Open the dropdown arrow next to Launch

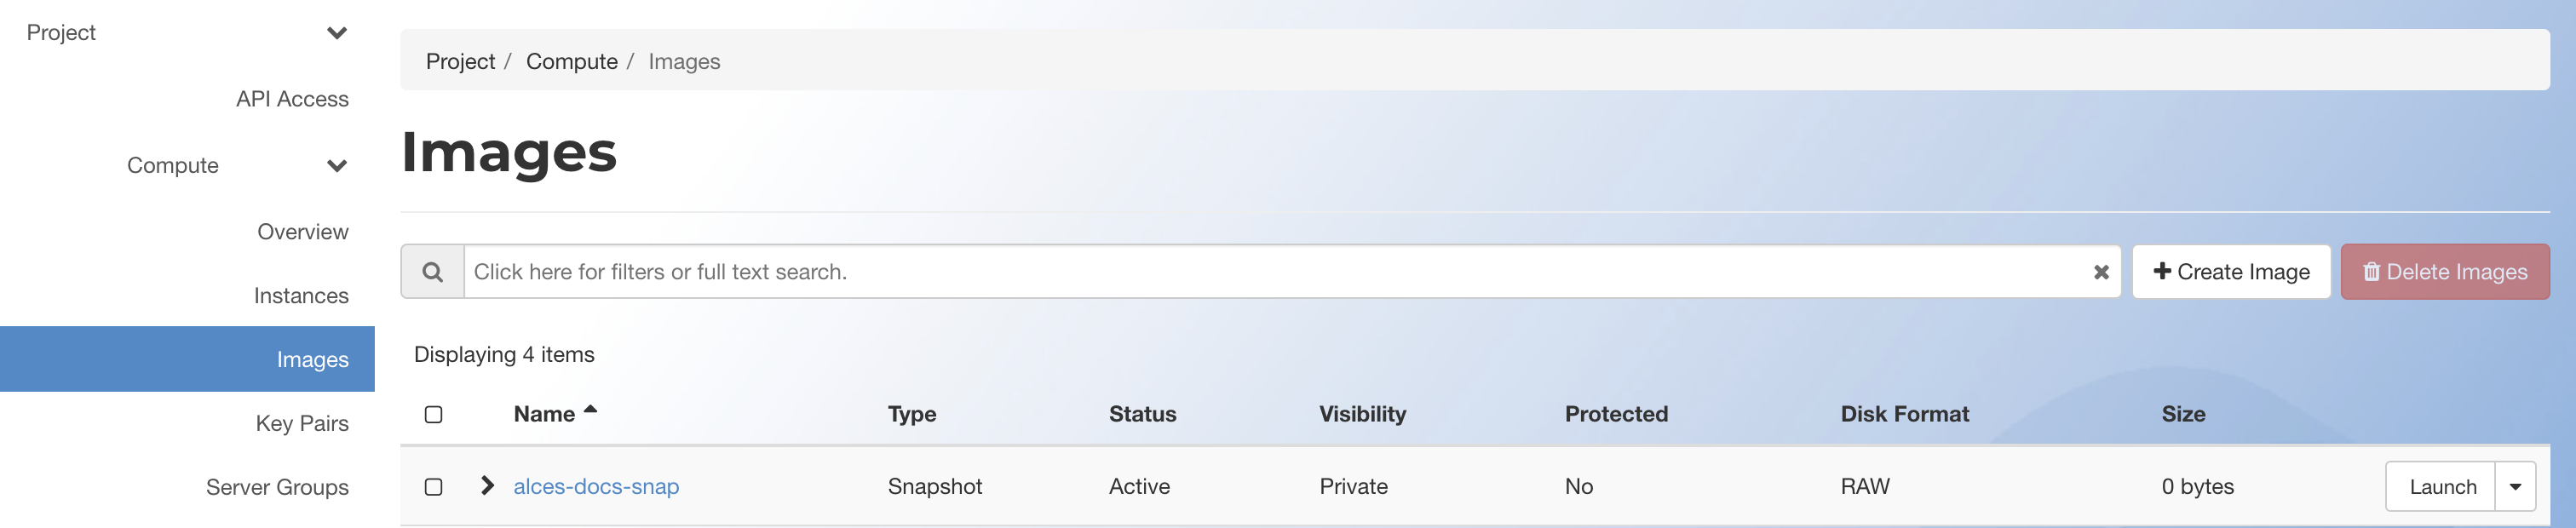pos(2515,487)
